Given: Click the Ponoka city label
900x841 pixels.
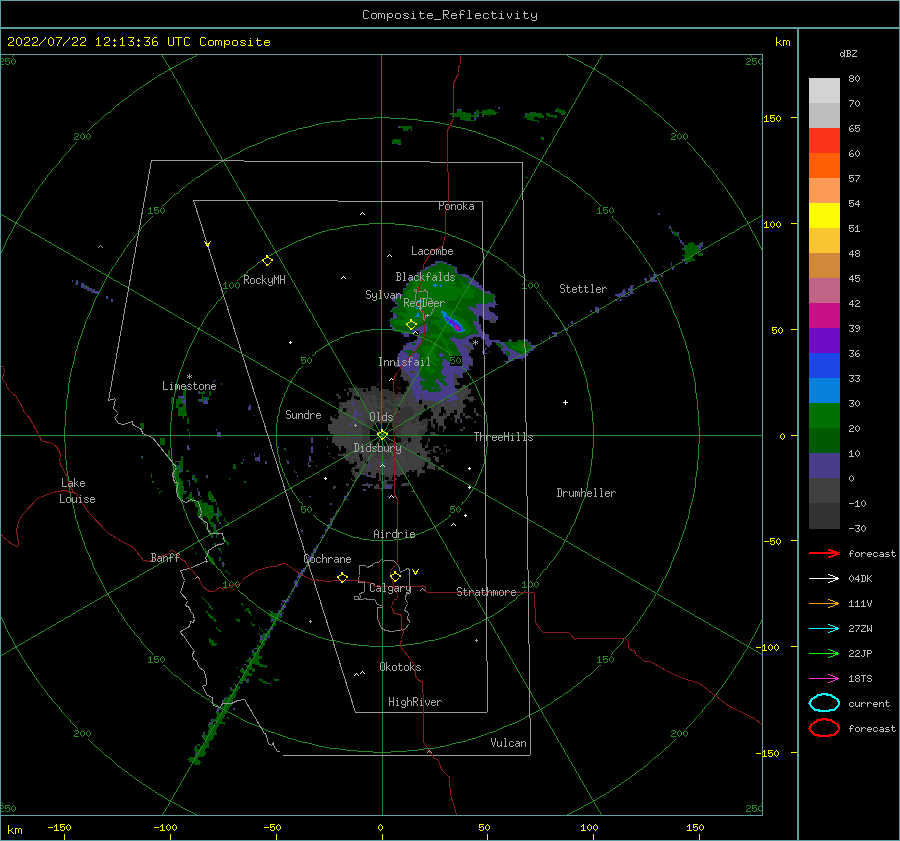Looking at the screenshot, I should tap(456, 206).
